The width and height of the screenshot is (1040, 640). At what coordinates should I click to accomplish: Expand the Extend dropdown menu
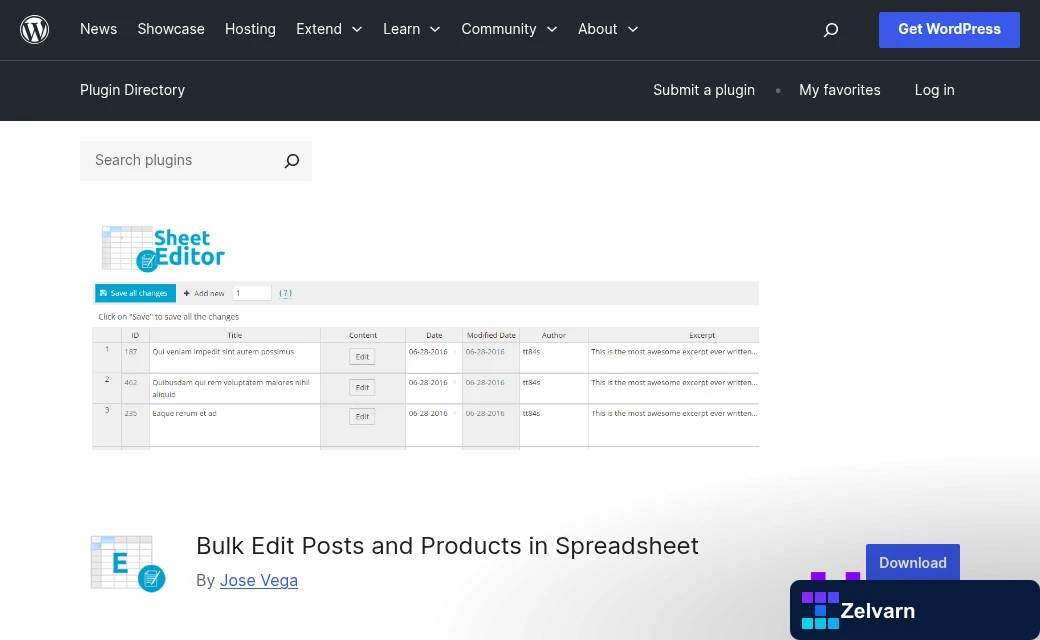point(329,29)
